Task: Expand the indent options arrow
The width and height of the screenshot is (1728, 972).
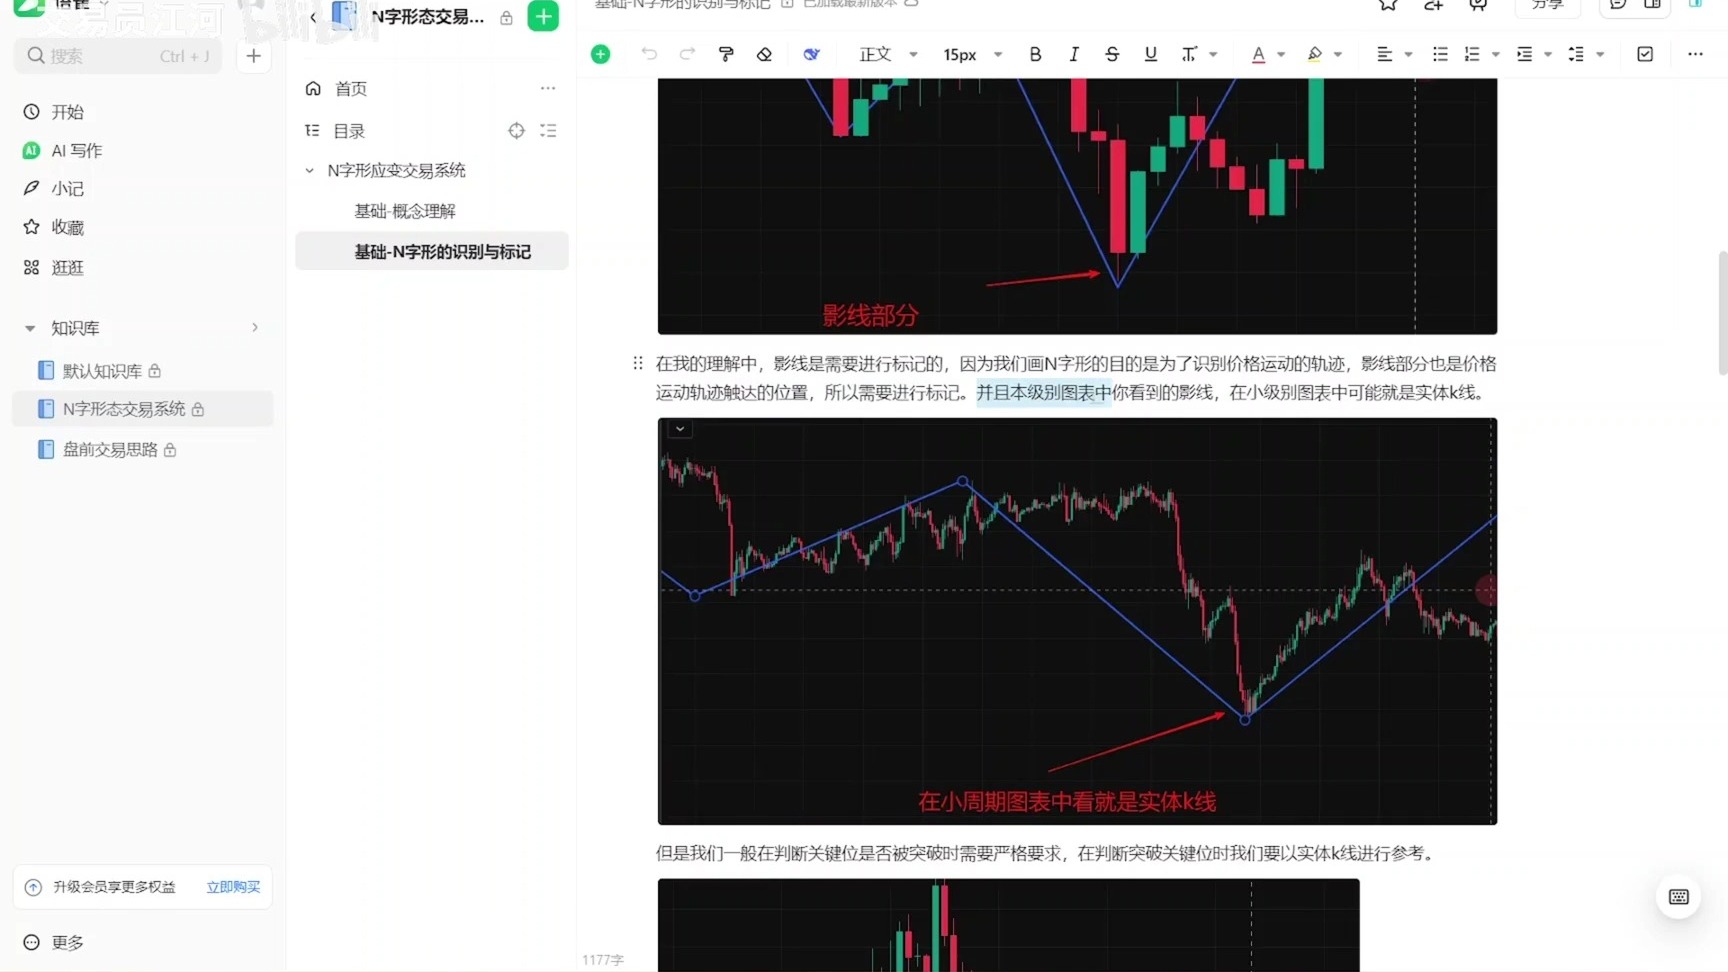Action: (x=1548, y=54)
